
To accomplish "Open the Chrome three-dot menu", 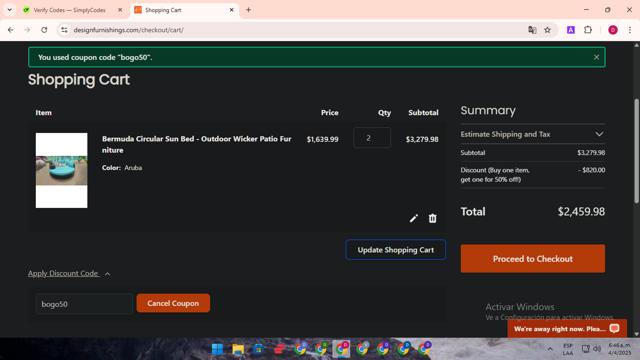I will 630,30.
